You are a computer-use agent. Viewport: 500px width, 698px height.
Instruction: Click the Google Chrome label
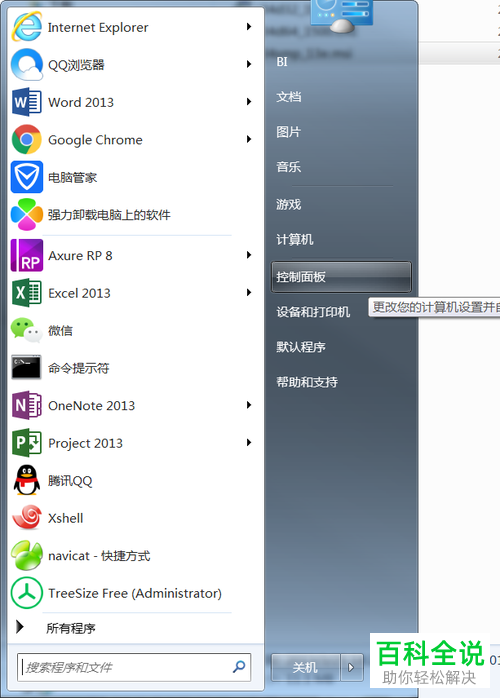95,140
